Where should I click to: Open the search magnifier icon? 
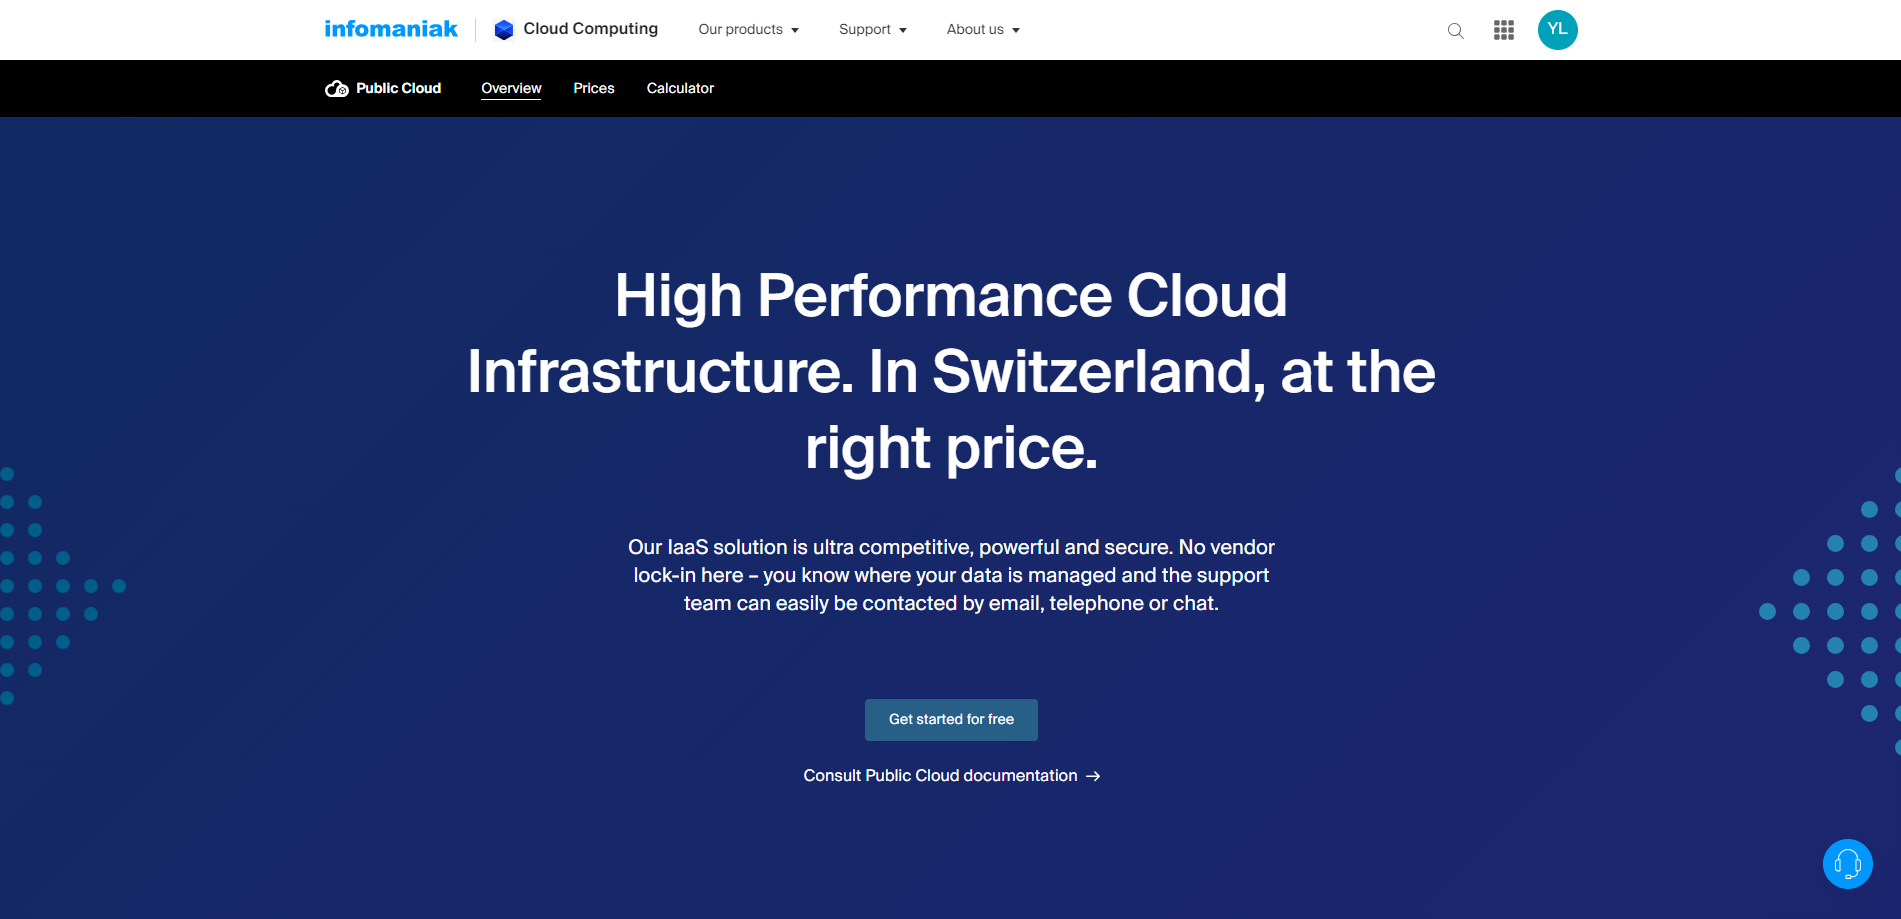[1456, 31]
